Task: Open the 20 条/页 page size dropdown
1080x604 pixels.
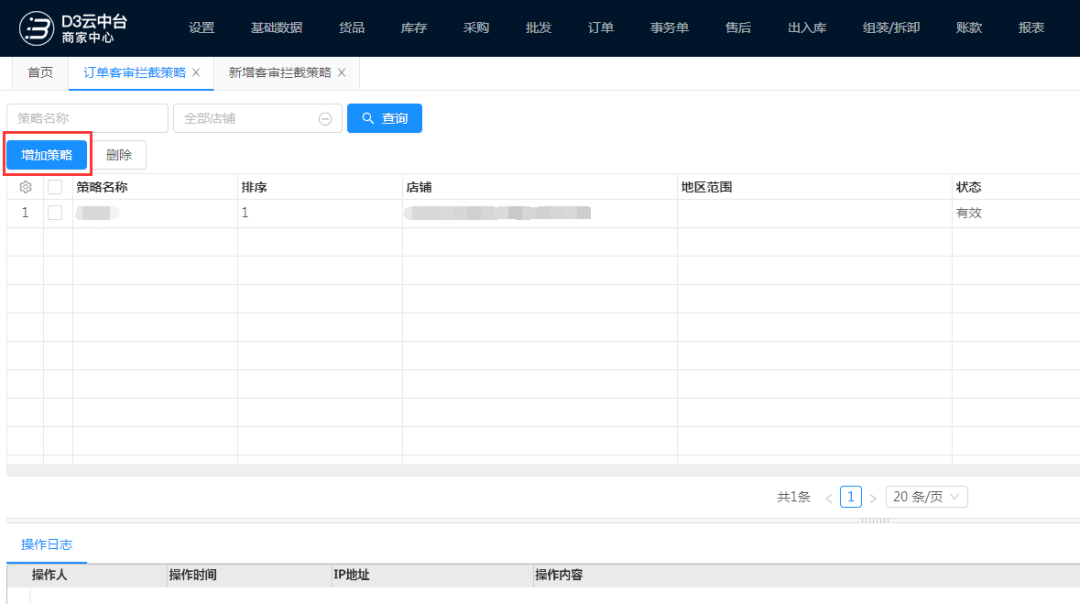Action: pos(926,497)
